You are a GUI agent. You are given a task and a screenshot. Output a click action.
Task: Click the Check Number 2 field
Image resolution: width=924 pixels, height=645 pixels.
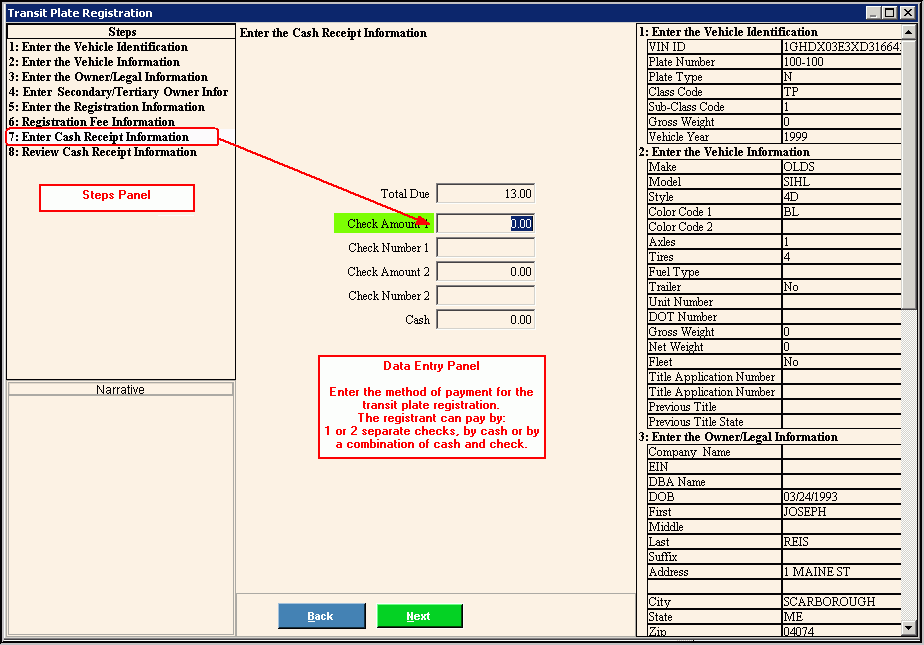coord(486,296)
